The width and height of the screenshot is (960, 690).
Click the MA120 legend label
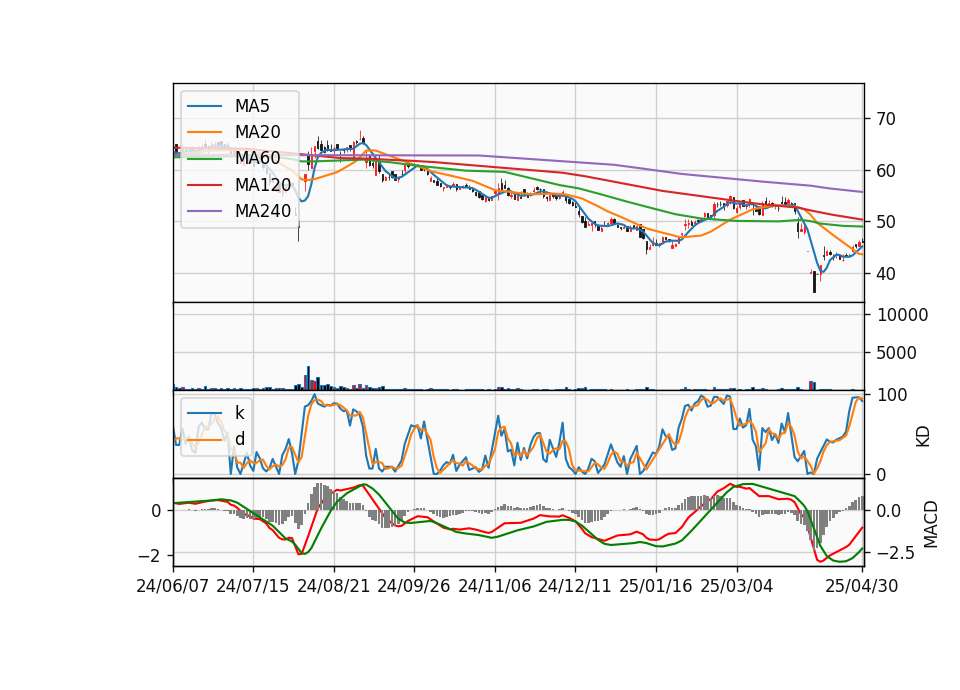click(263, 184)
